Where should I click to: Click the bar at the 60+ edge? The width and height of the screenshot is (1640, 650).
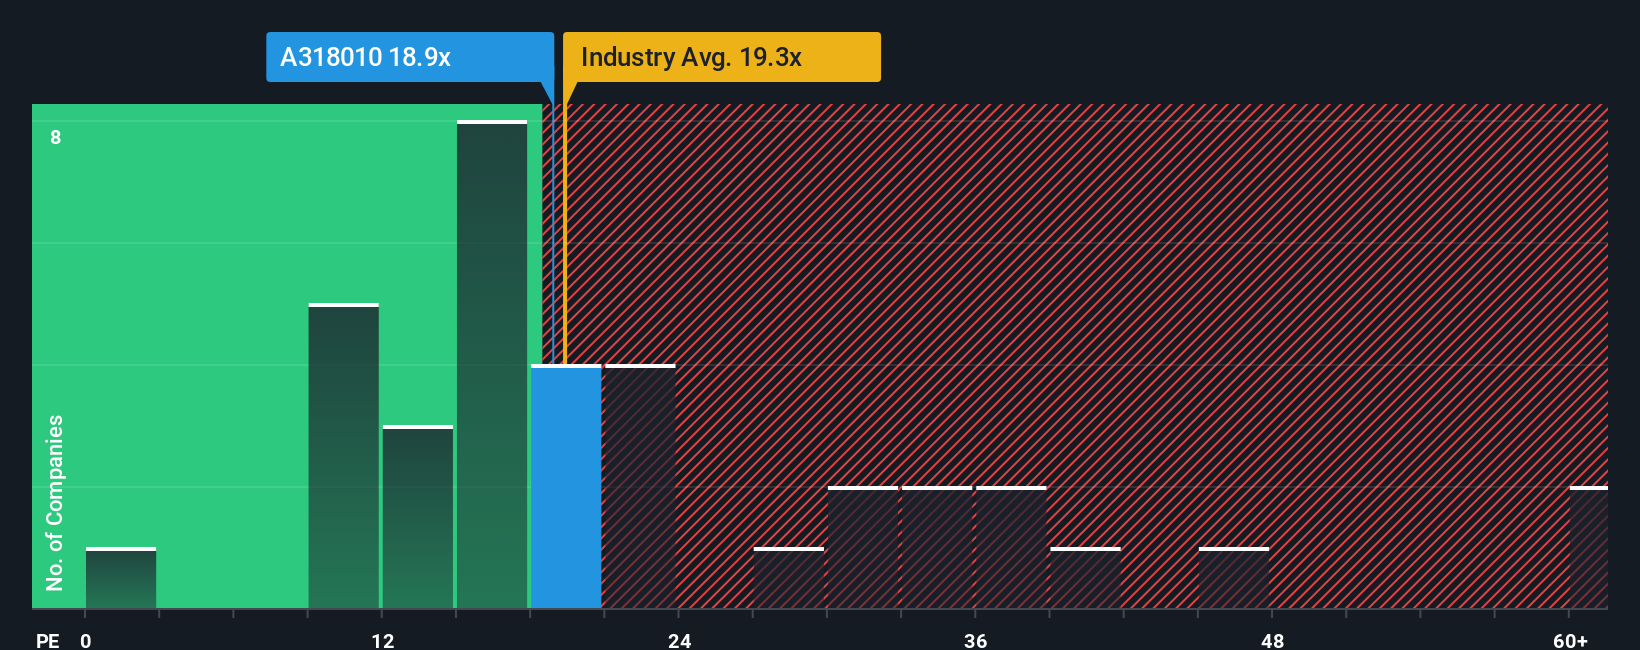click(x=1589, y=547)
